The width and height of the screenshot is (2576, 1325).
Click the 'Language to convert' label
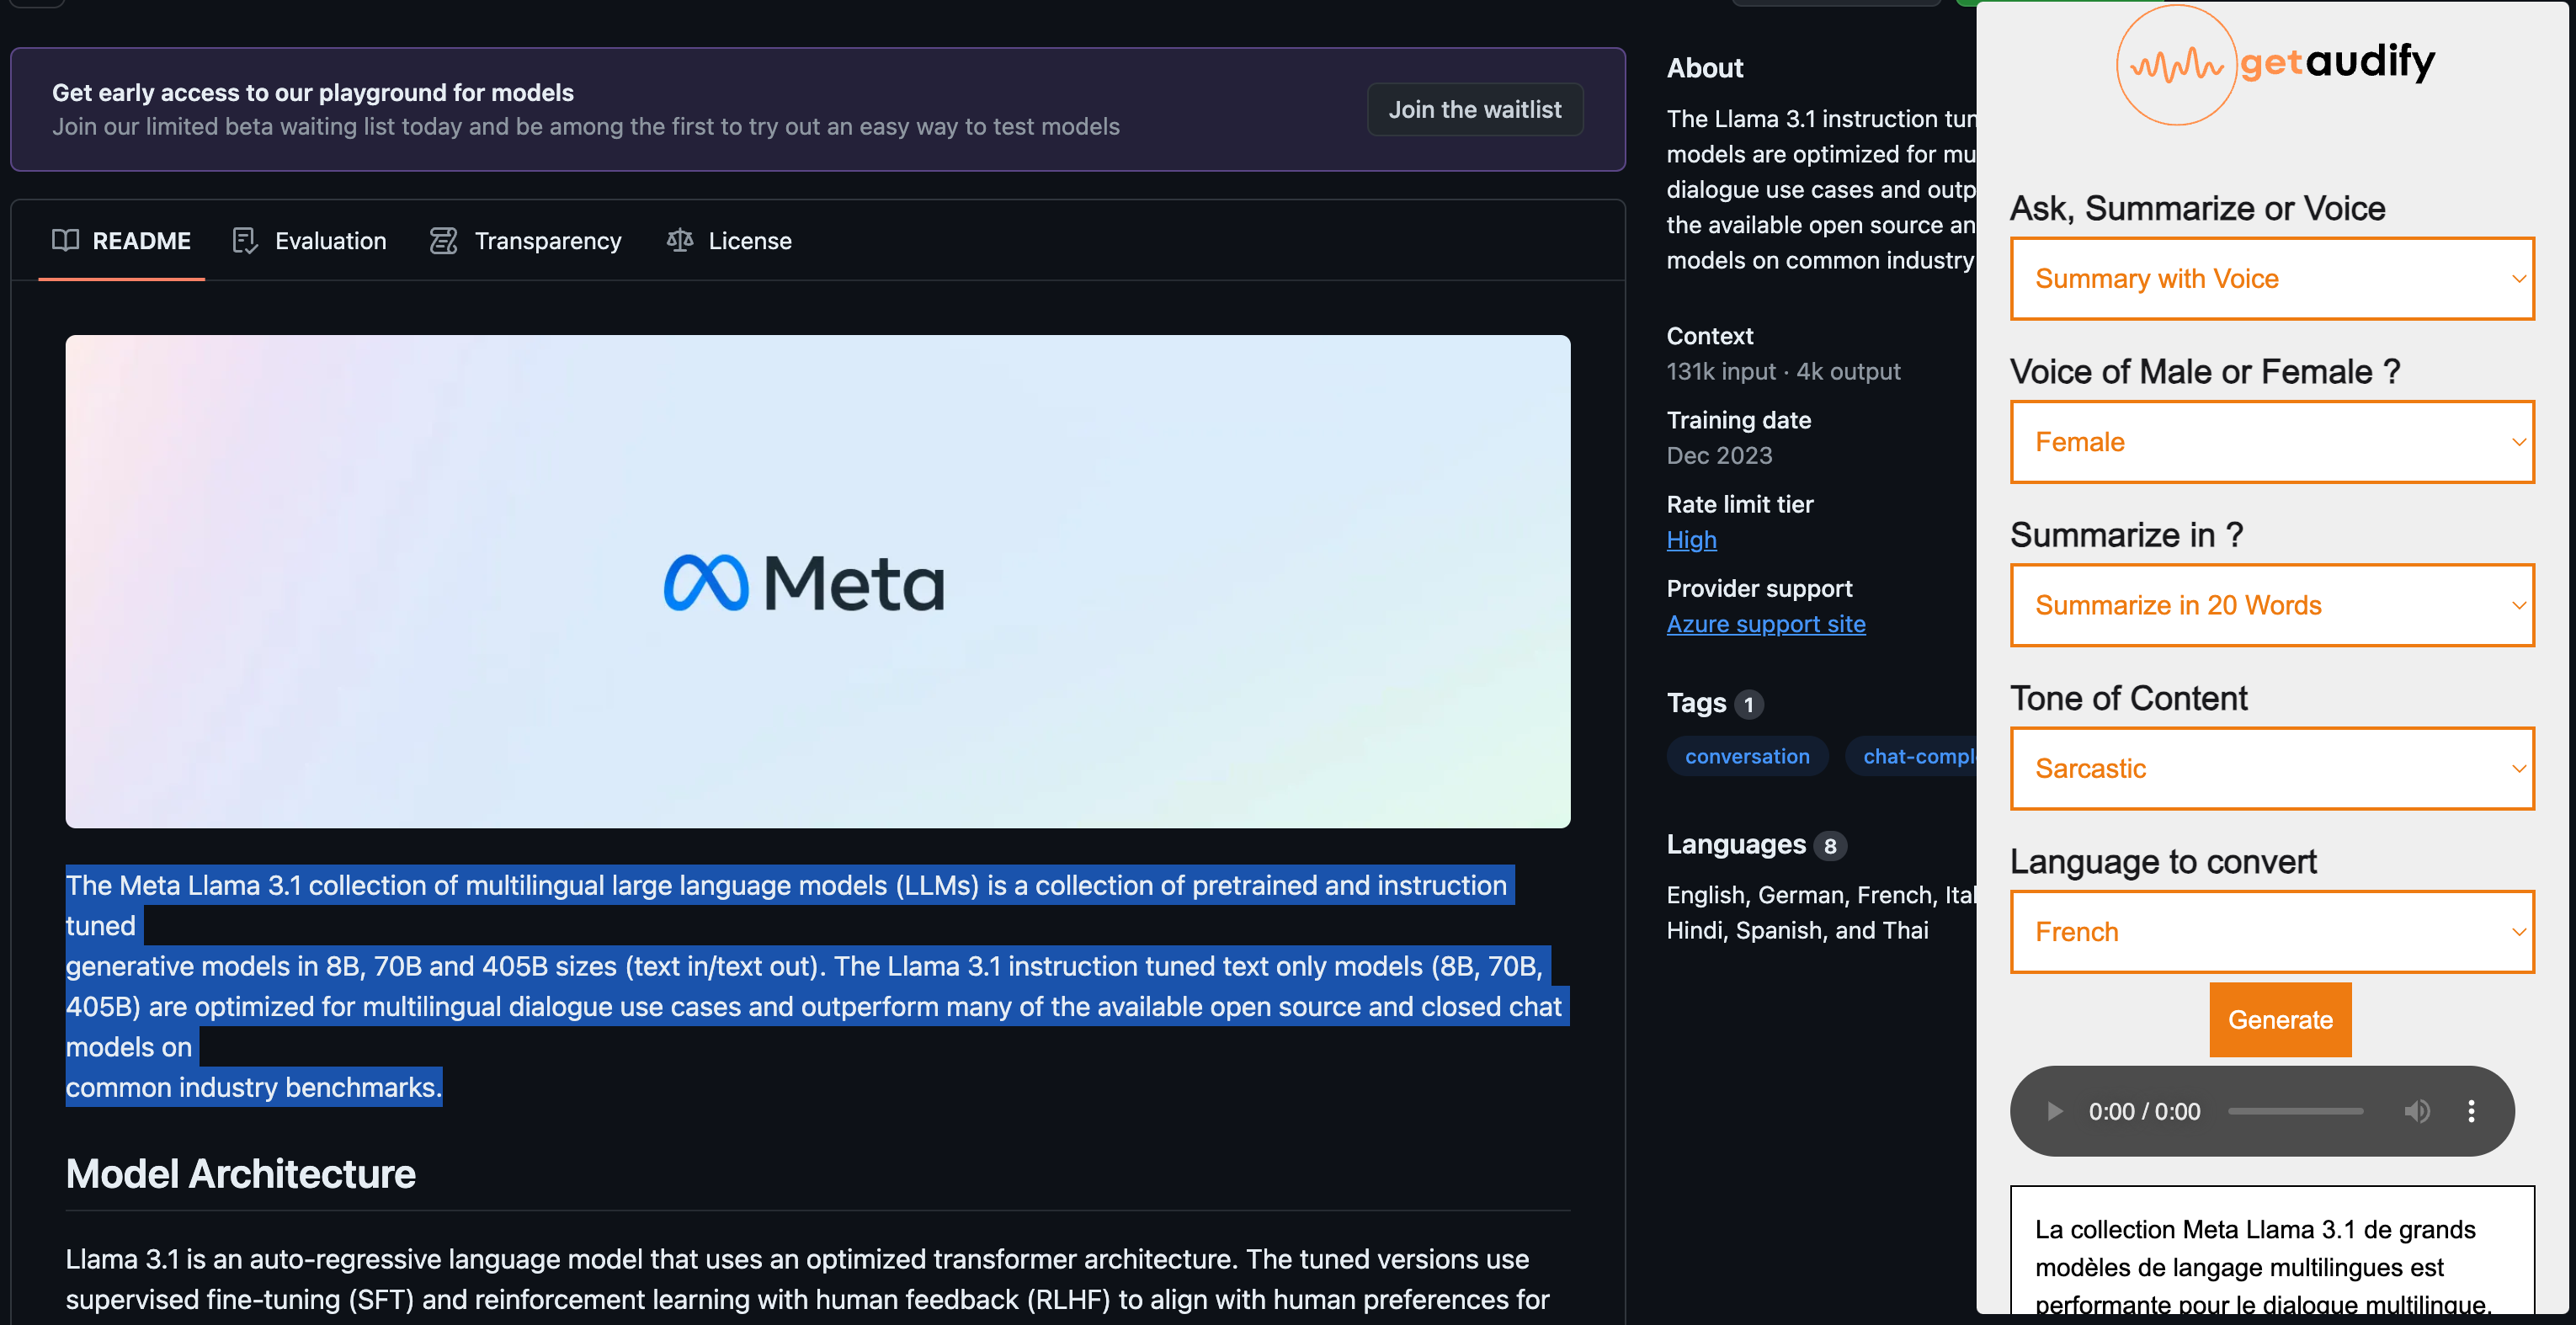[2163, 861]
